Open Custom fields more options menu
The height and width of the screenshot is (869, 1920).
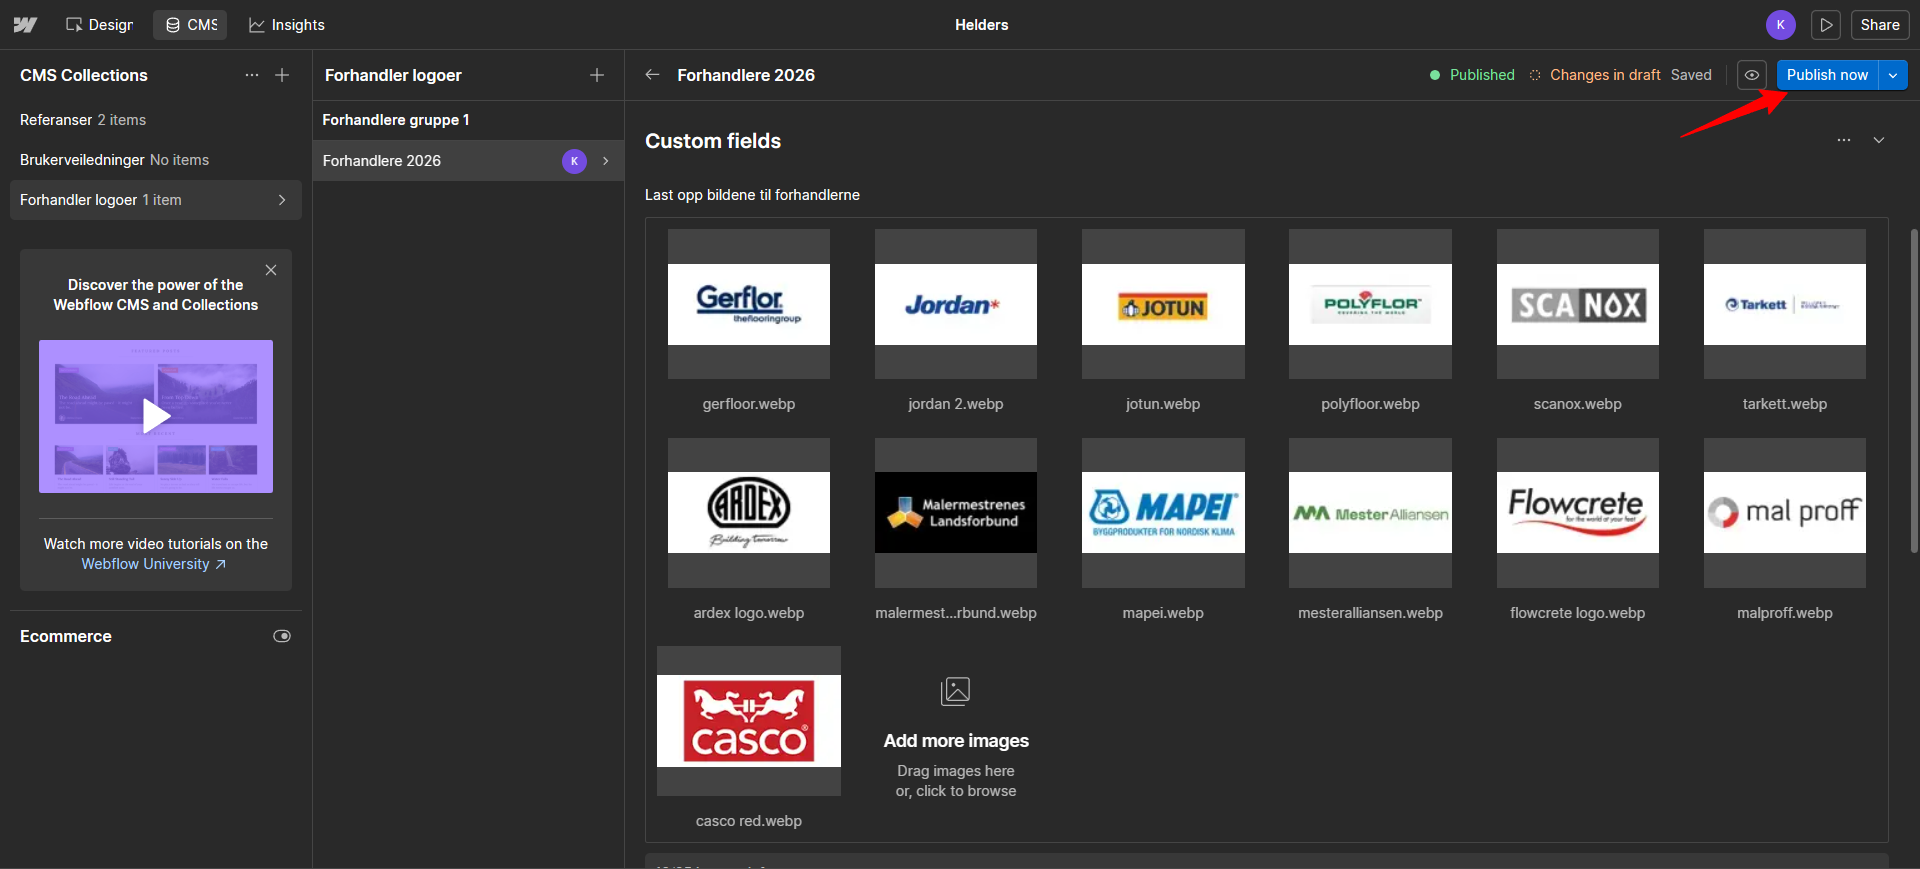[1844, 140]
